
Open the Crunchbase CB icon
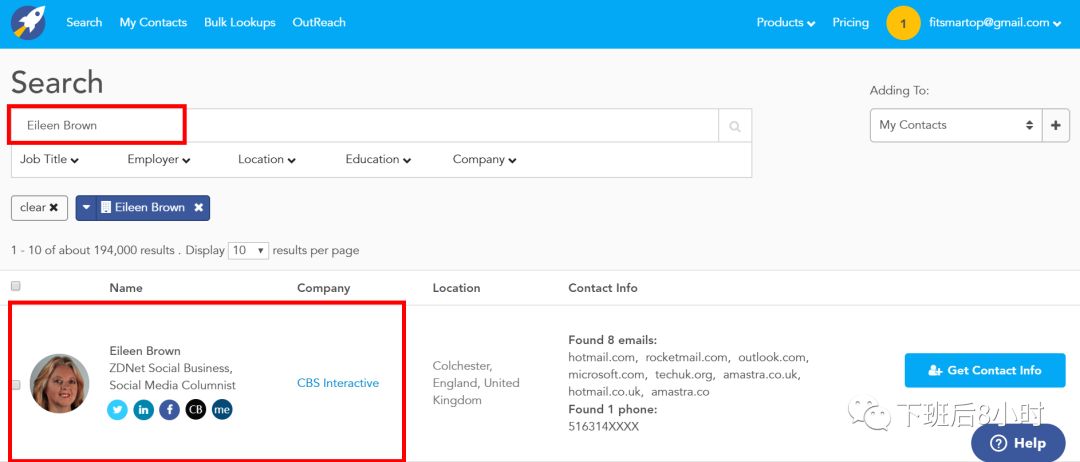click(x=196, y=409)
